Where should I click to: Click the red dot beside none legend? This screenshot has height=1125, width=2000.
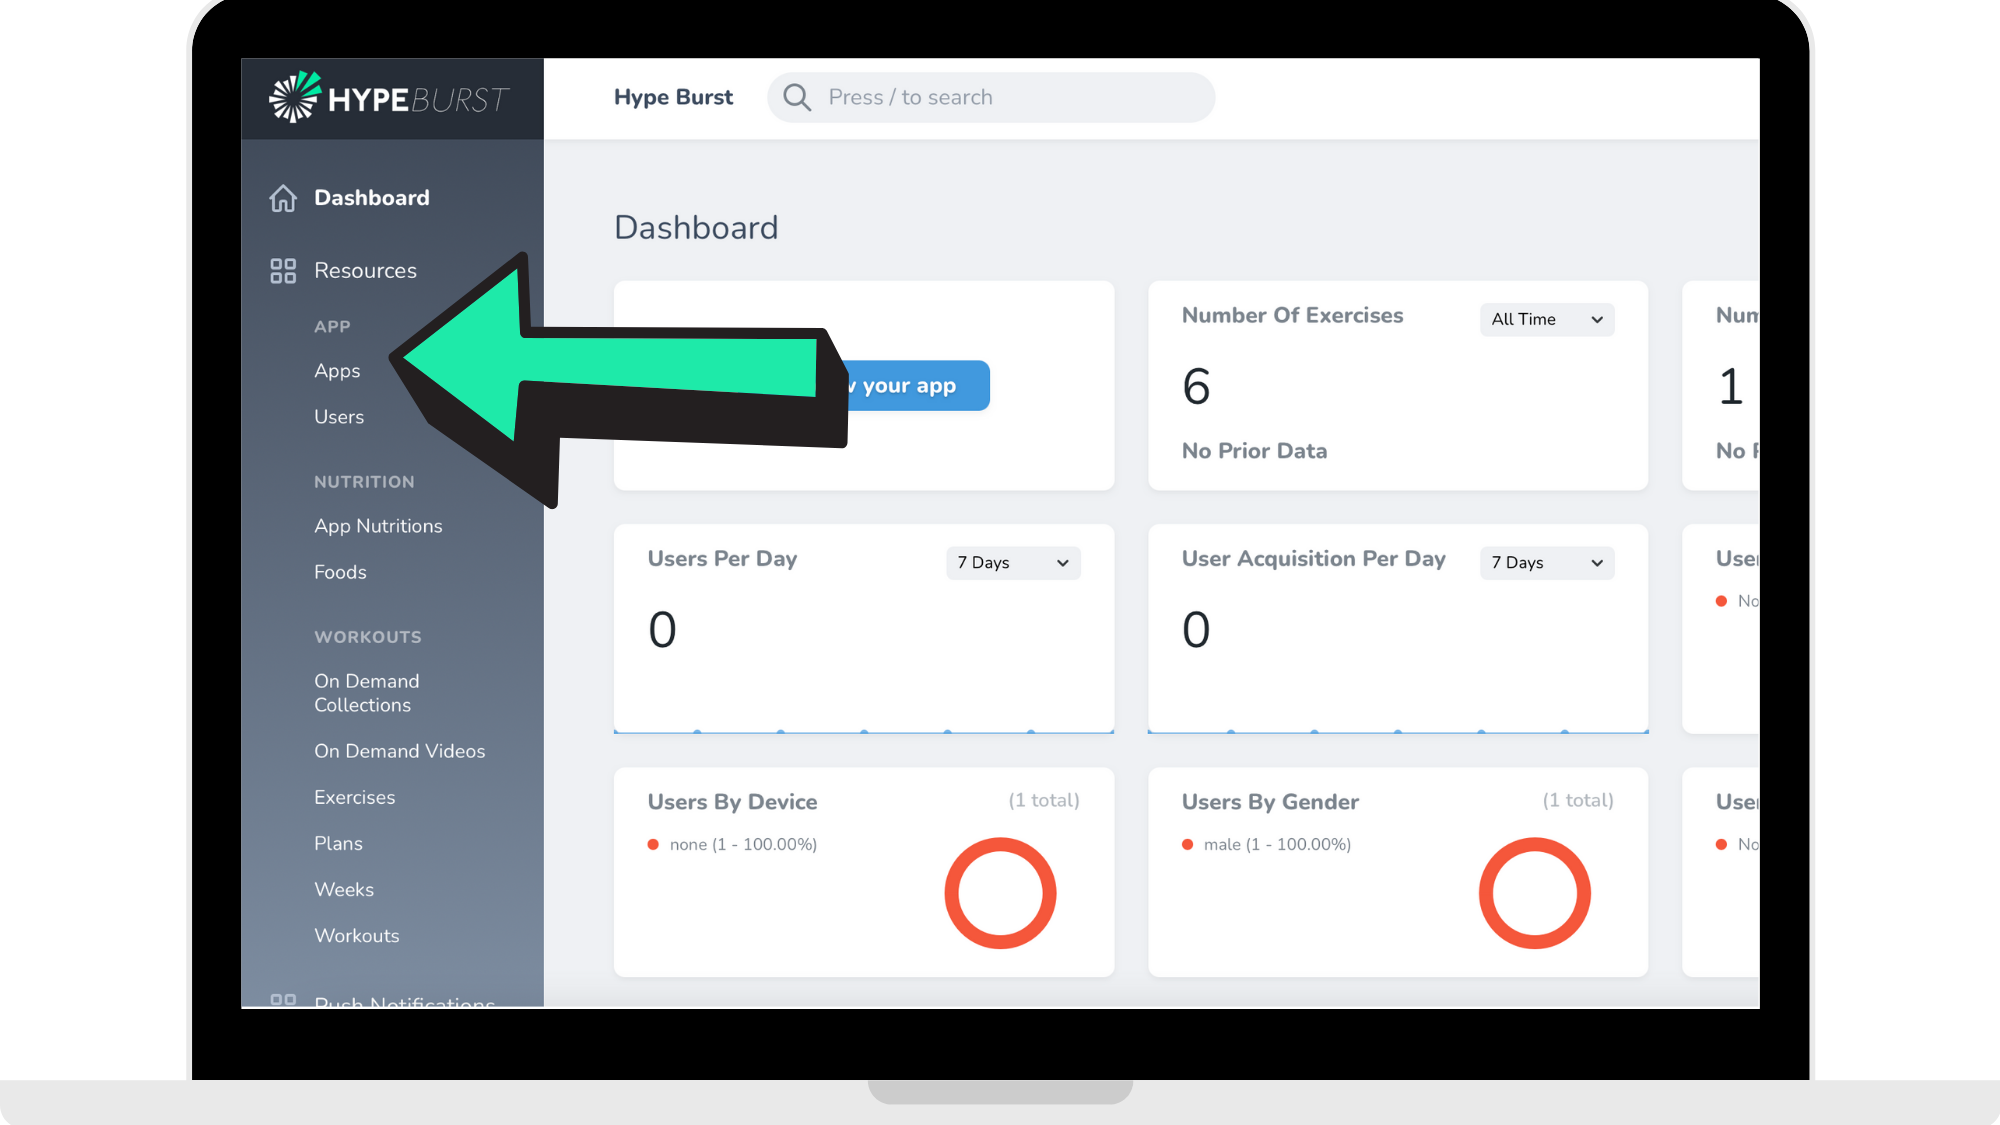(x=653, y=845)
